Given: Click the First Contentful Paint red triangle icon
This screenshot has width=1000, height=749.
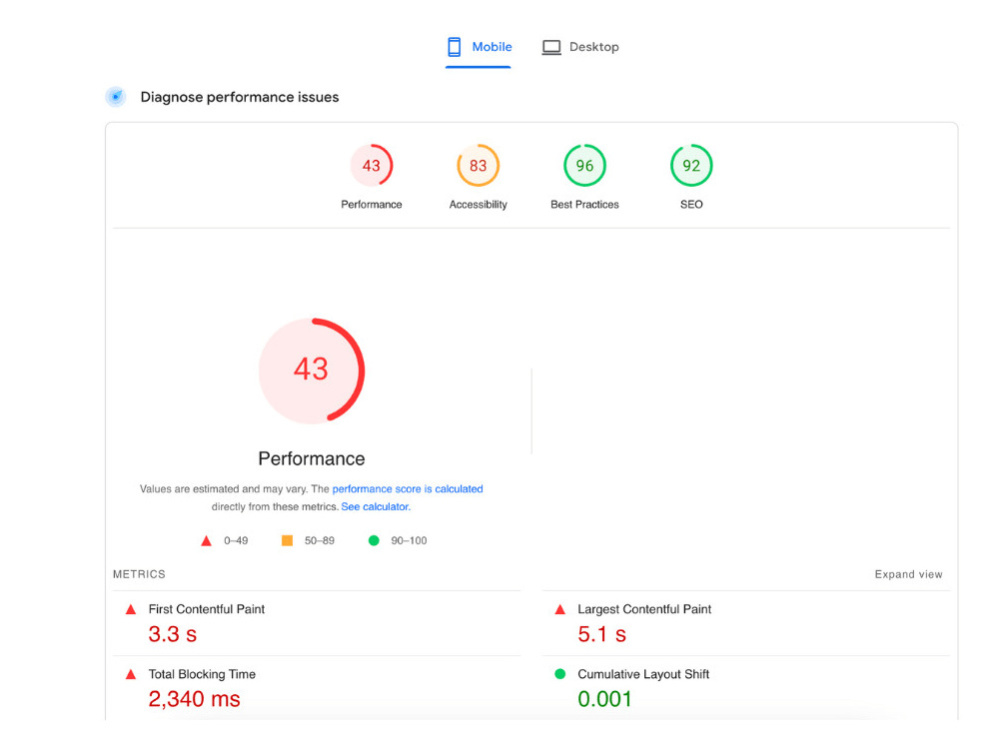Looking at the screenshot, I should (131, 609).
